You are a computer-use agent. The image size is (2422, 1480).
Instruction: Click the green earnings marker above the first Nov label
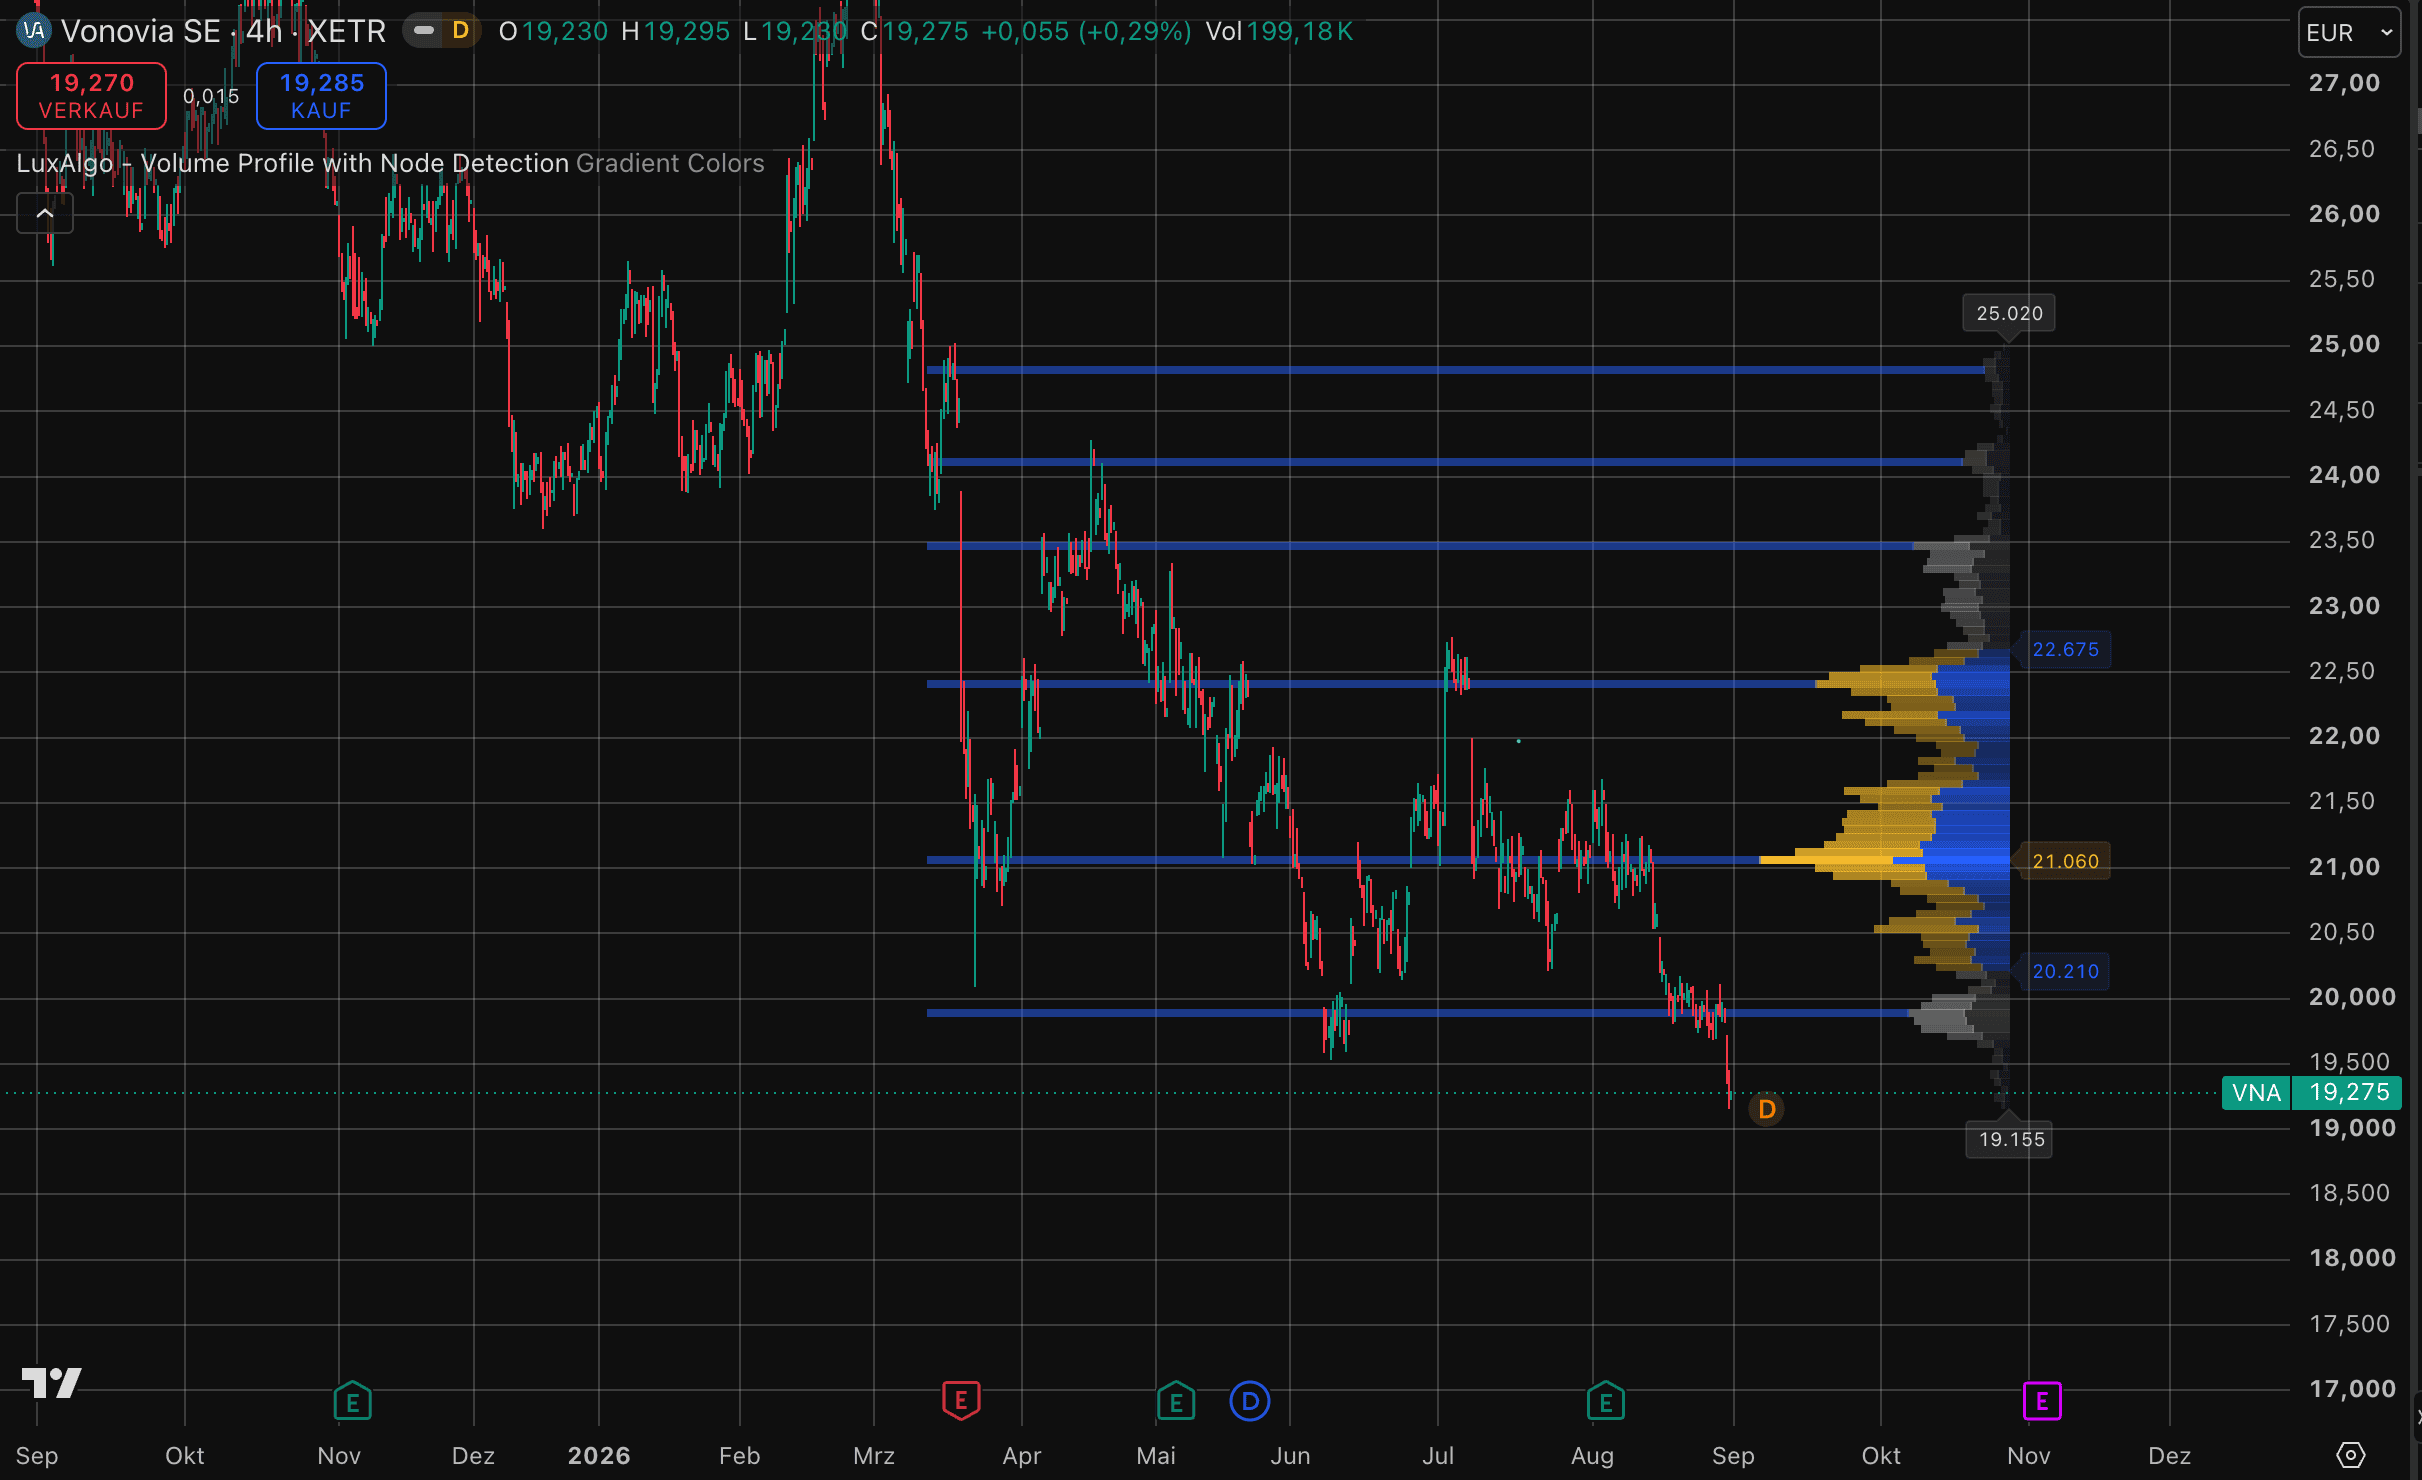click(x=352, y=1401)
